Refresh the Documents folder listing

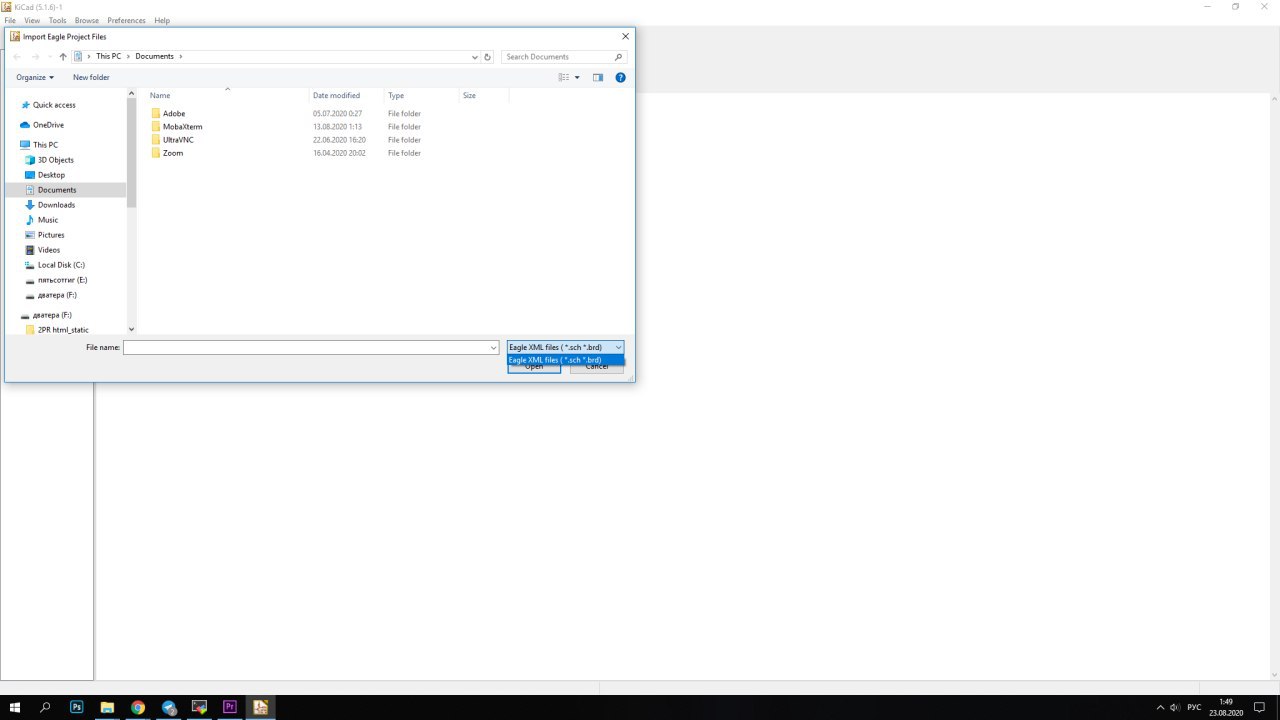488,57
